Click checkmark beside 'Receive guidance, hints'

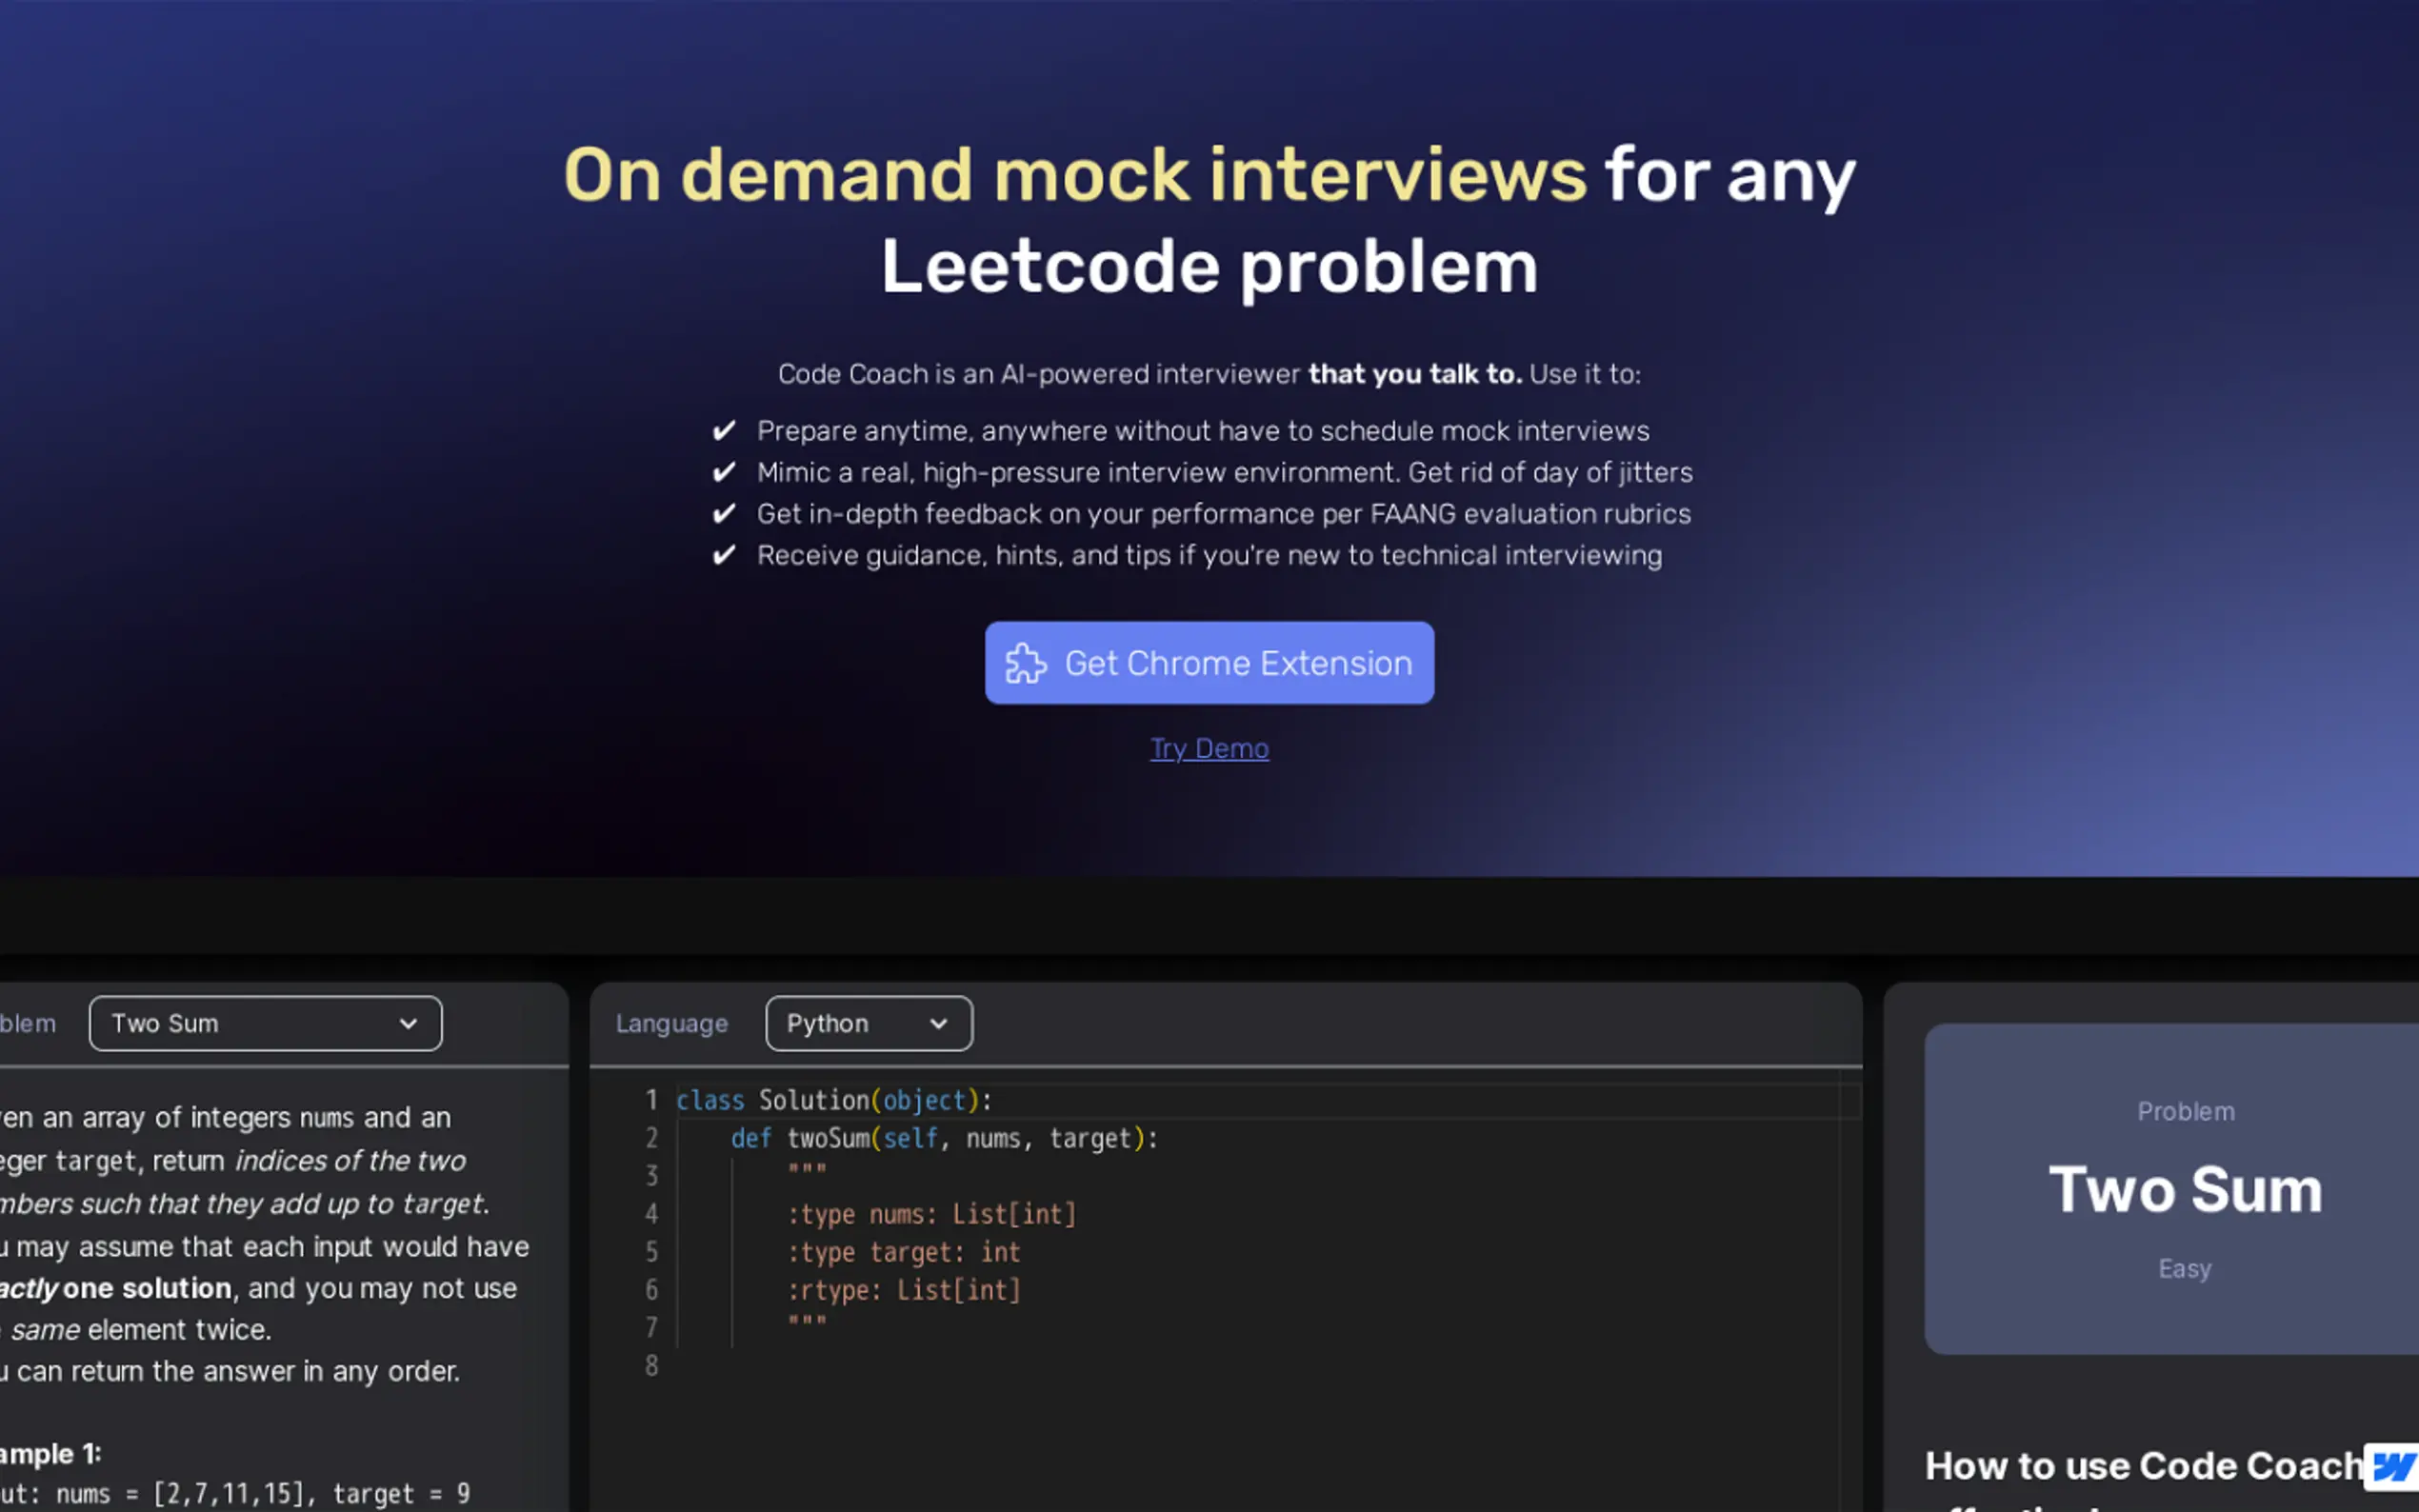(x=724, y=555)
